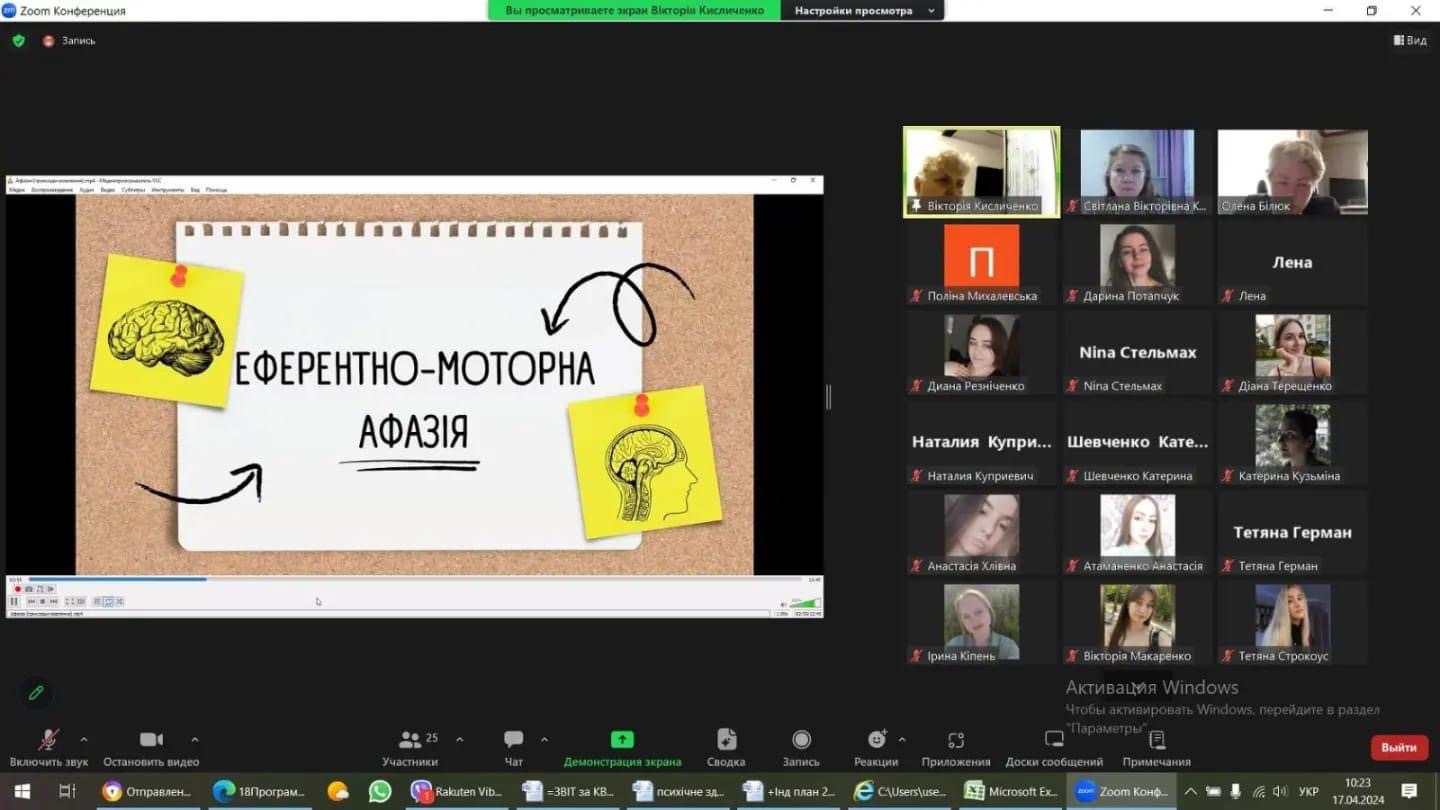Start Демонстрация экрана screen share
Screen dimensions: 1440x810
622,748
